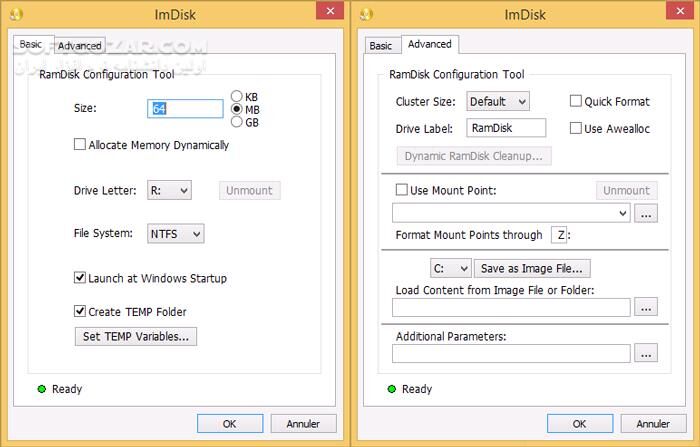Click Dynamic RamDisk Cleanup button

tap(474, 156)
